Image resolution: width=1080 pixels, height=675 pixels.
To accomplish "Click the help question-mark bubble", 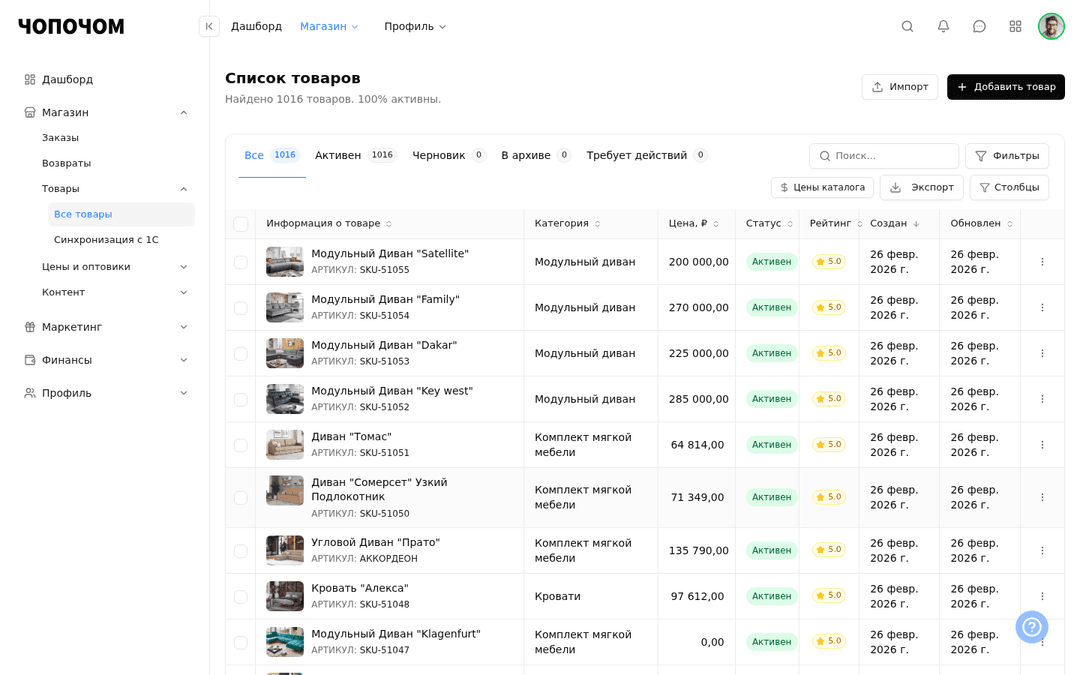I will pos(1031,627).
